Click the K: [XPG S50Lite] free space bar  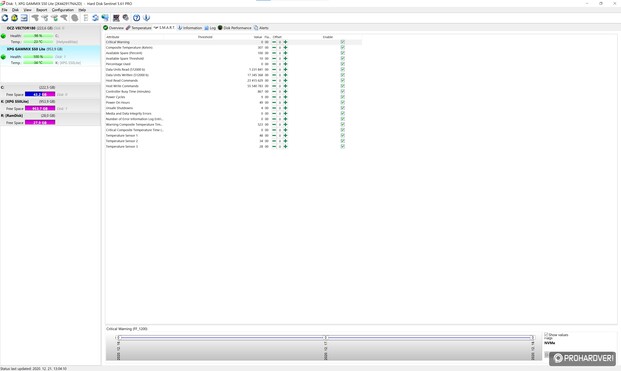(x=40, y=108)
